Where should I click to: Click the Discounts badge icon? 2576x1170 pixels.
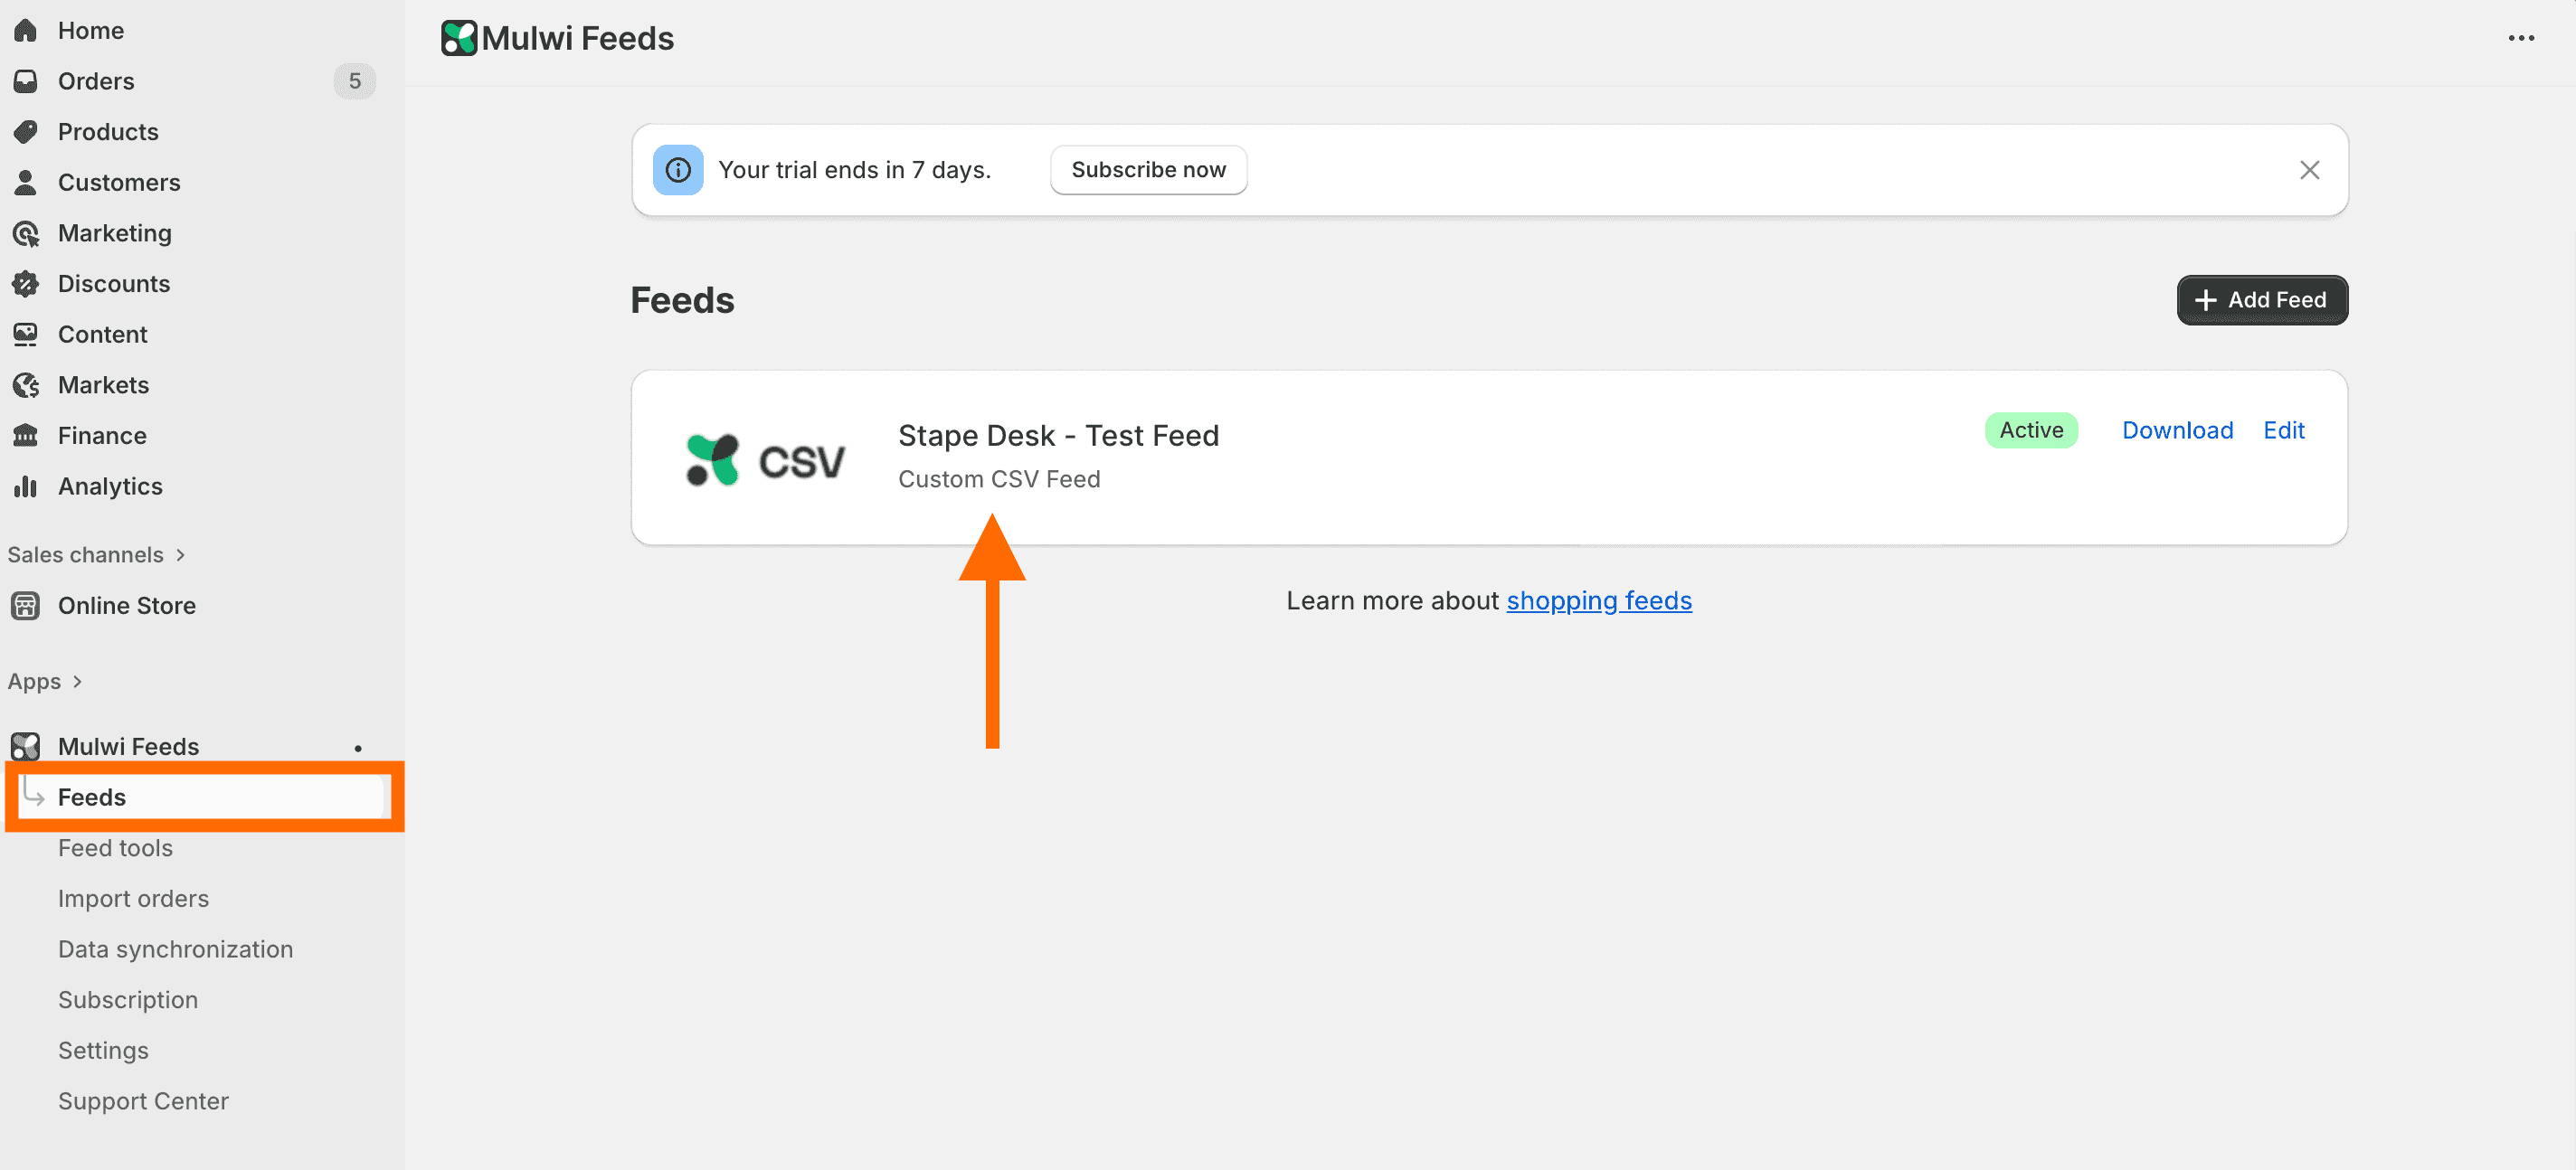[x=25, y=284]
